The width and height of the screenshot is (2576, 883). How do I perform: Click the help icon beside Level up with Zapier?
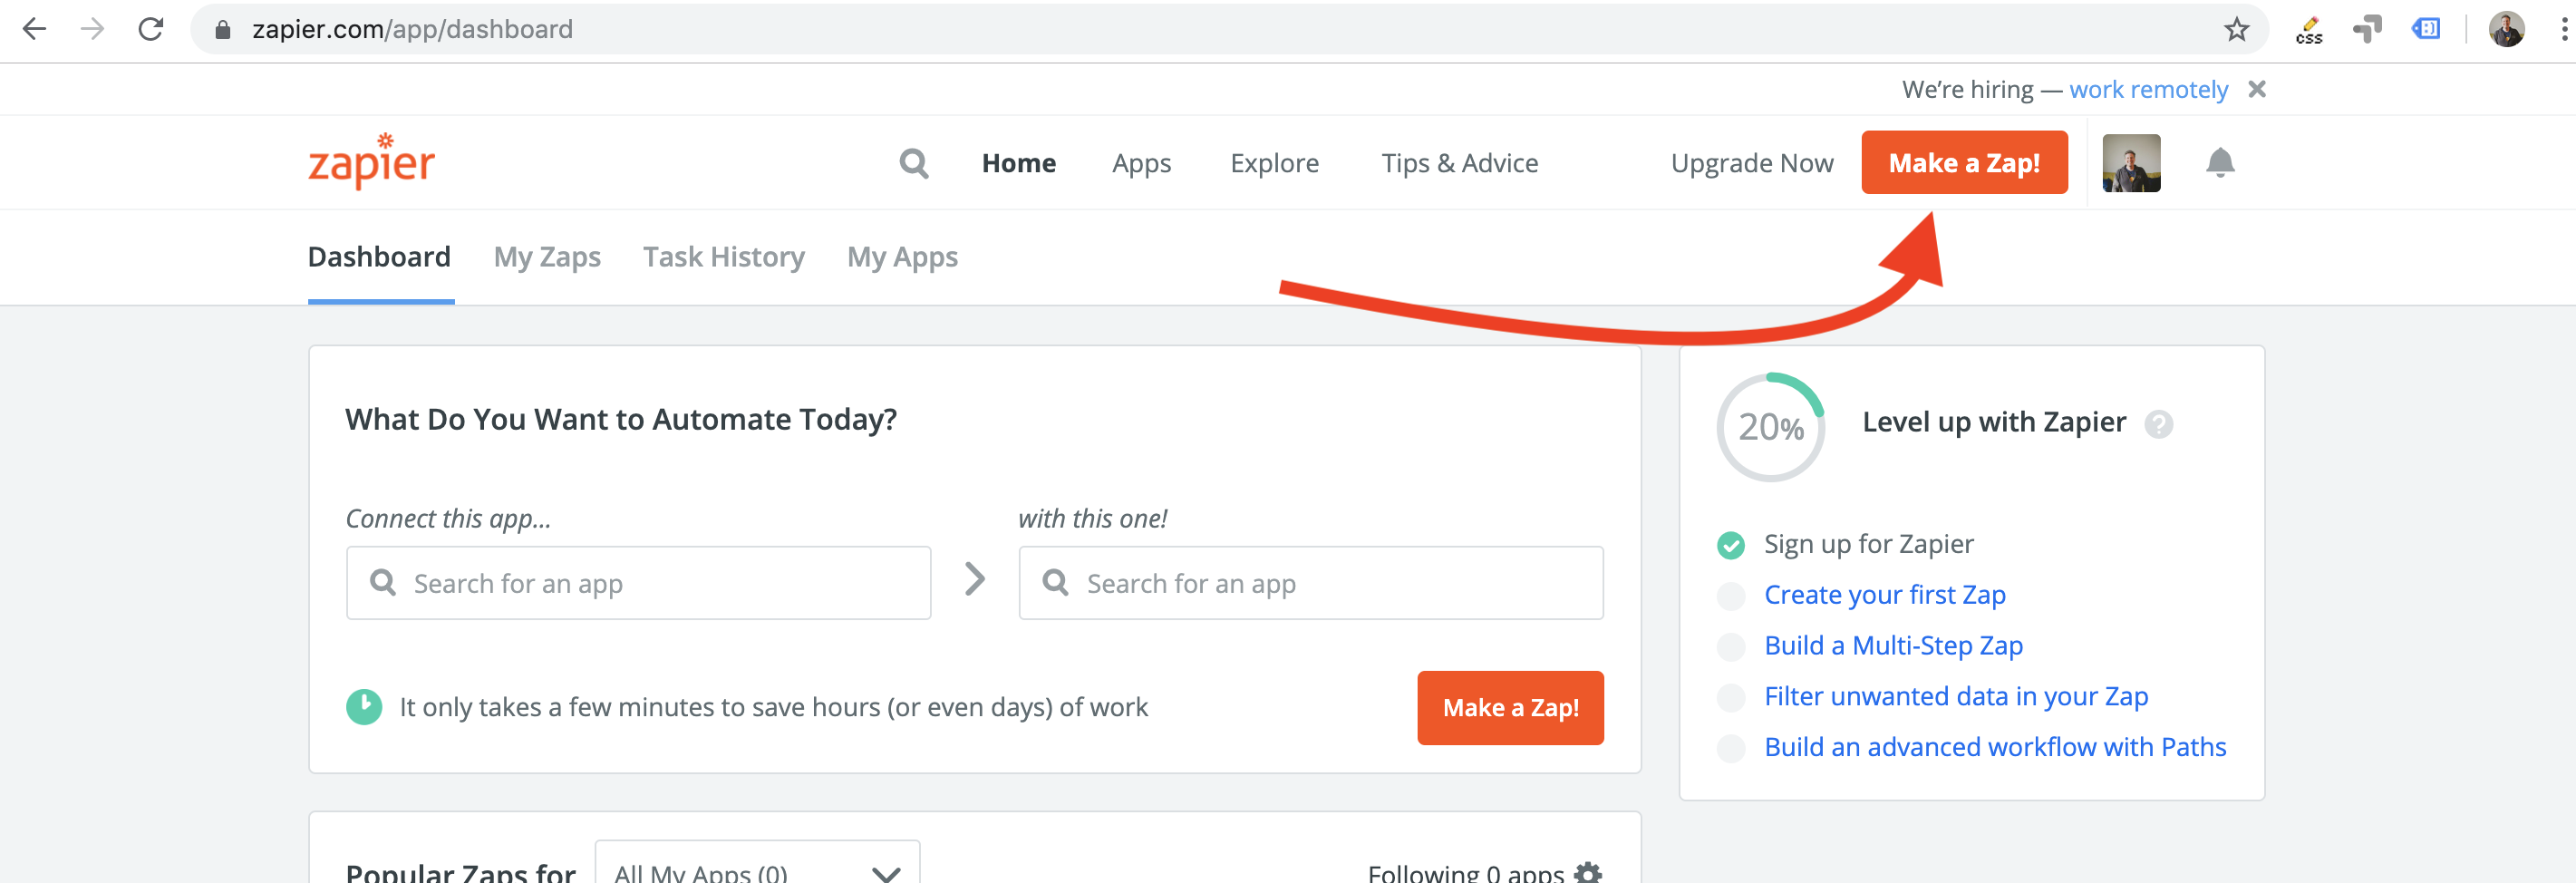point(2158,424)
